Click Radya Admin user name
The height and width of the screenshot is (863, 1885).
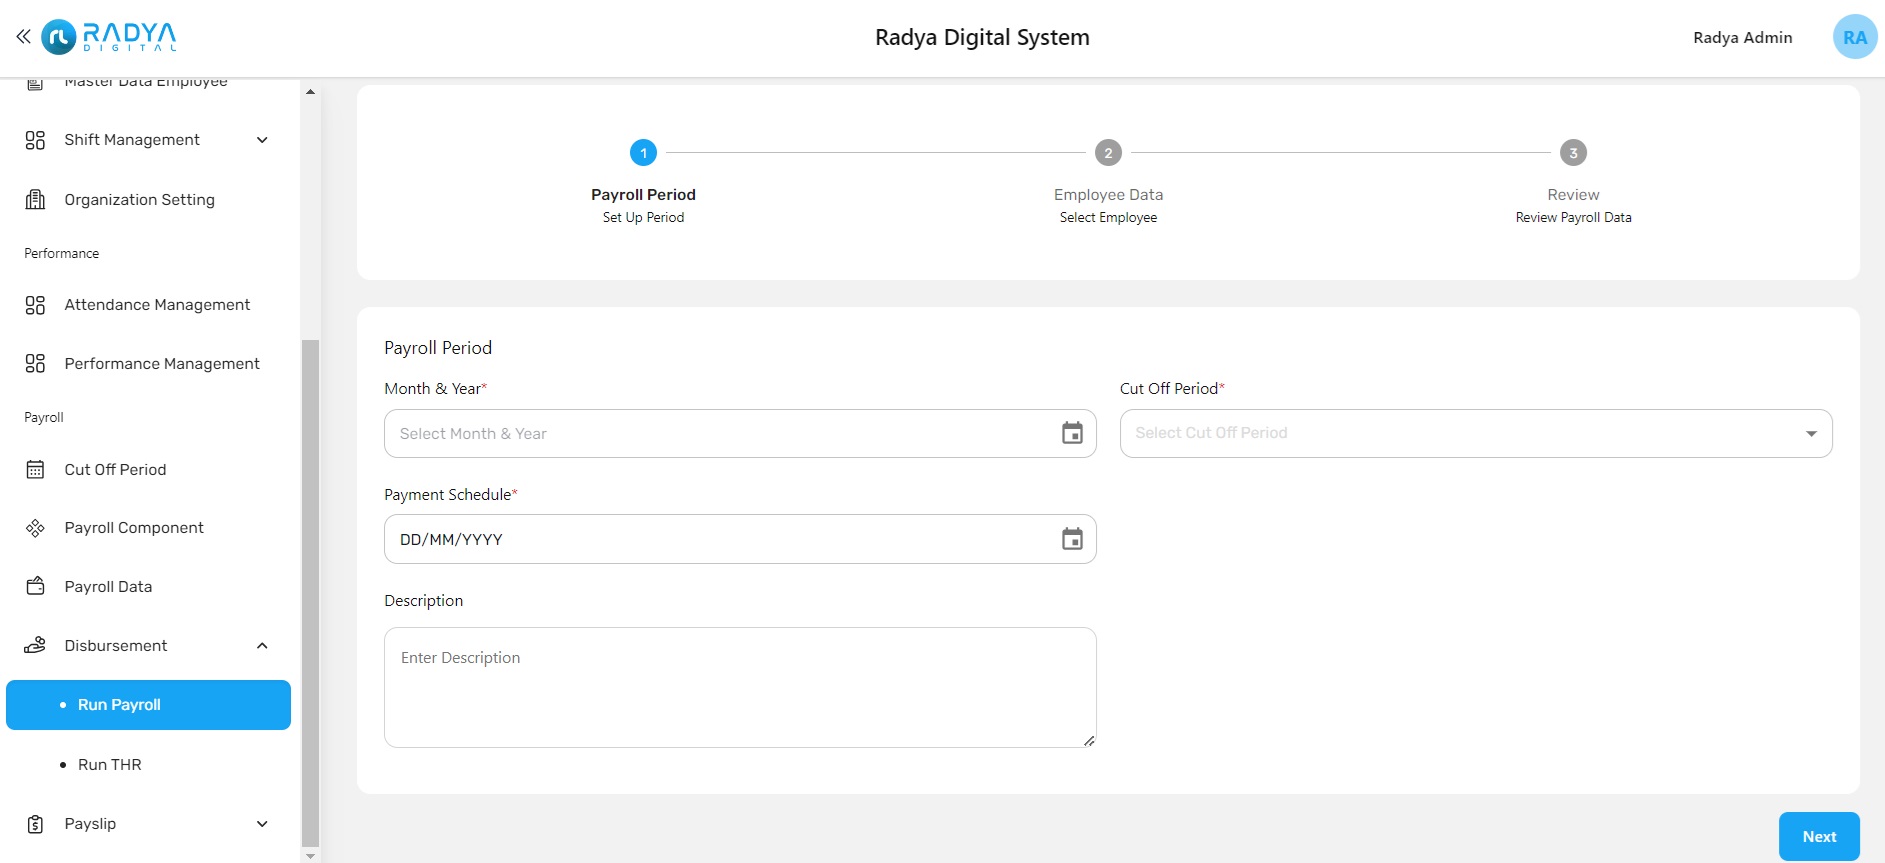[1742, 37]
